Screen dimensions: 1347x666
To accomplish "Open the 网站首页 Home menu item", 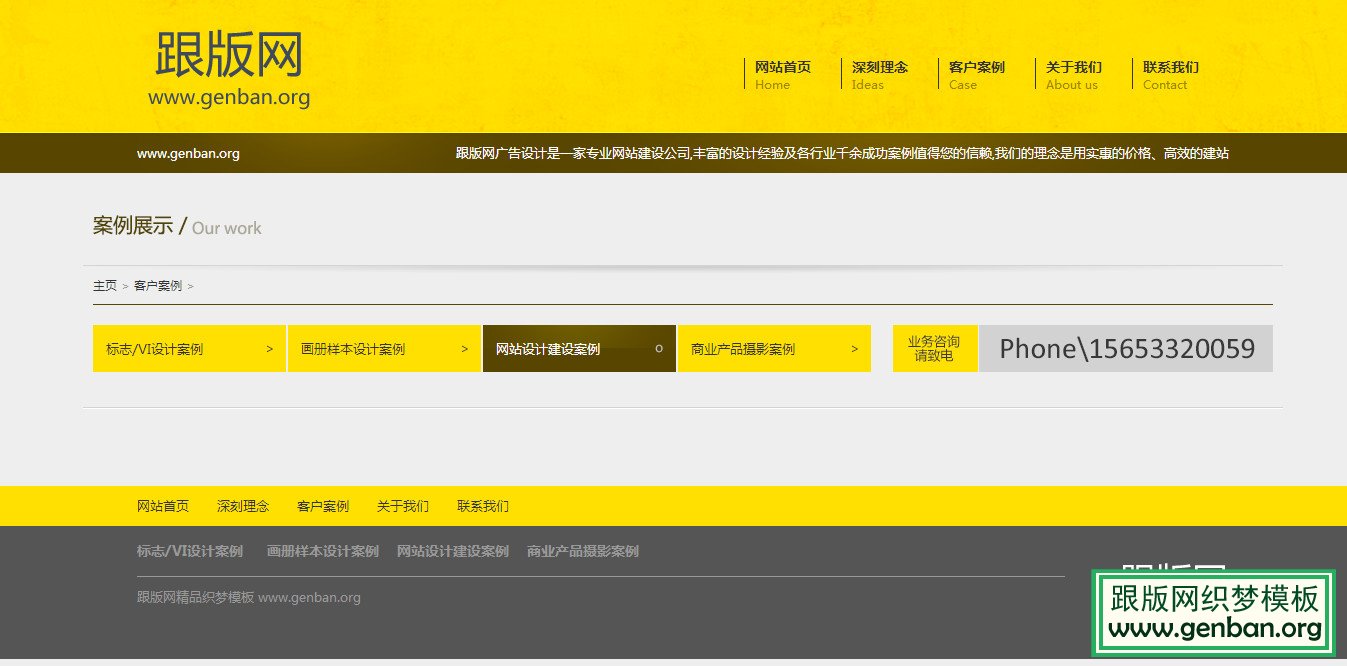I will (784, 74).
